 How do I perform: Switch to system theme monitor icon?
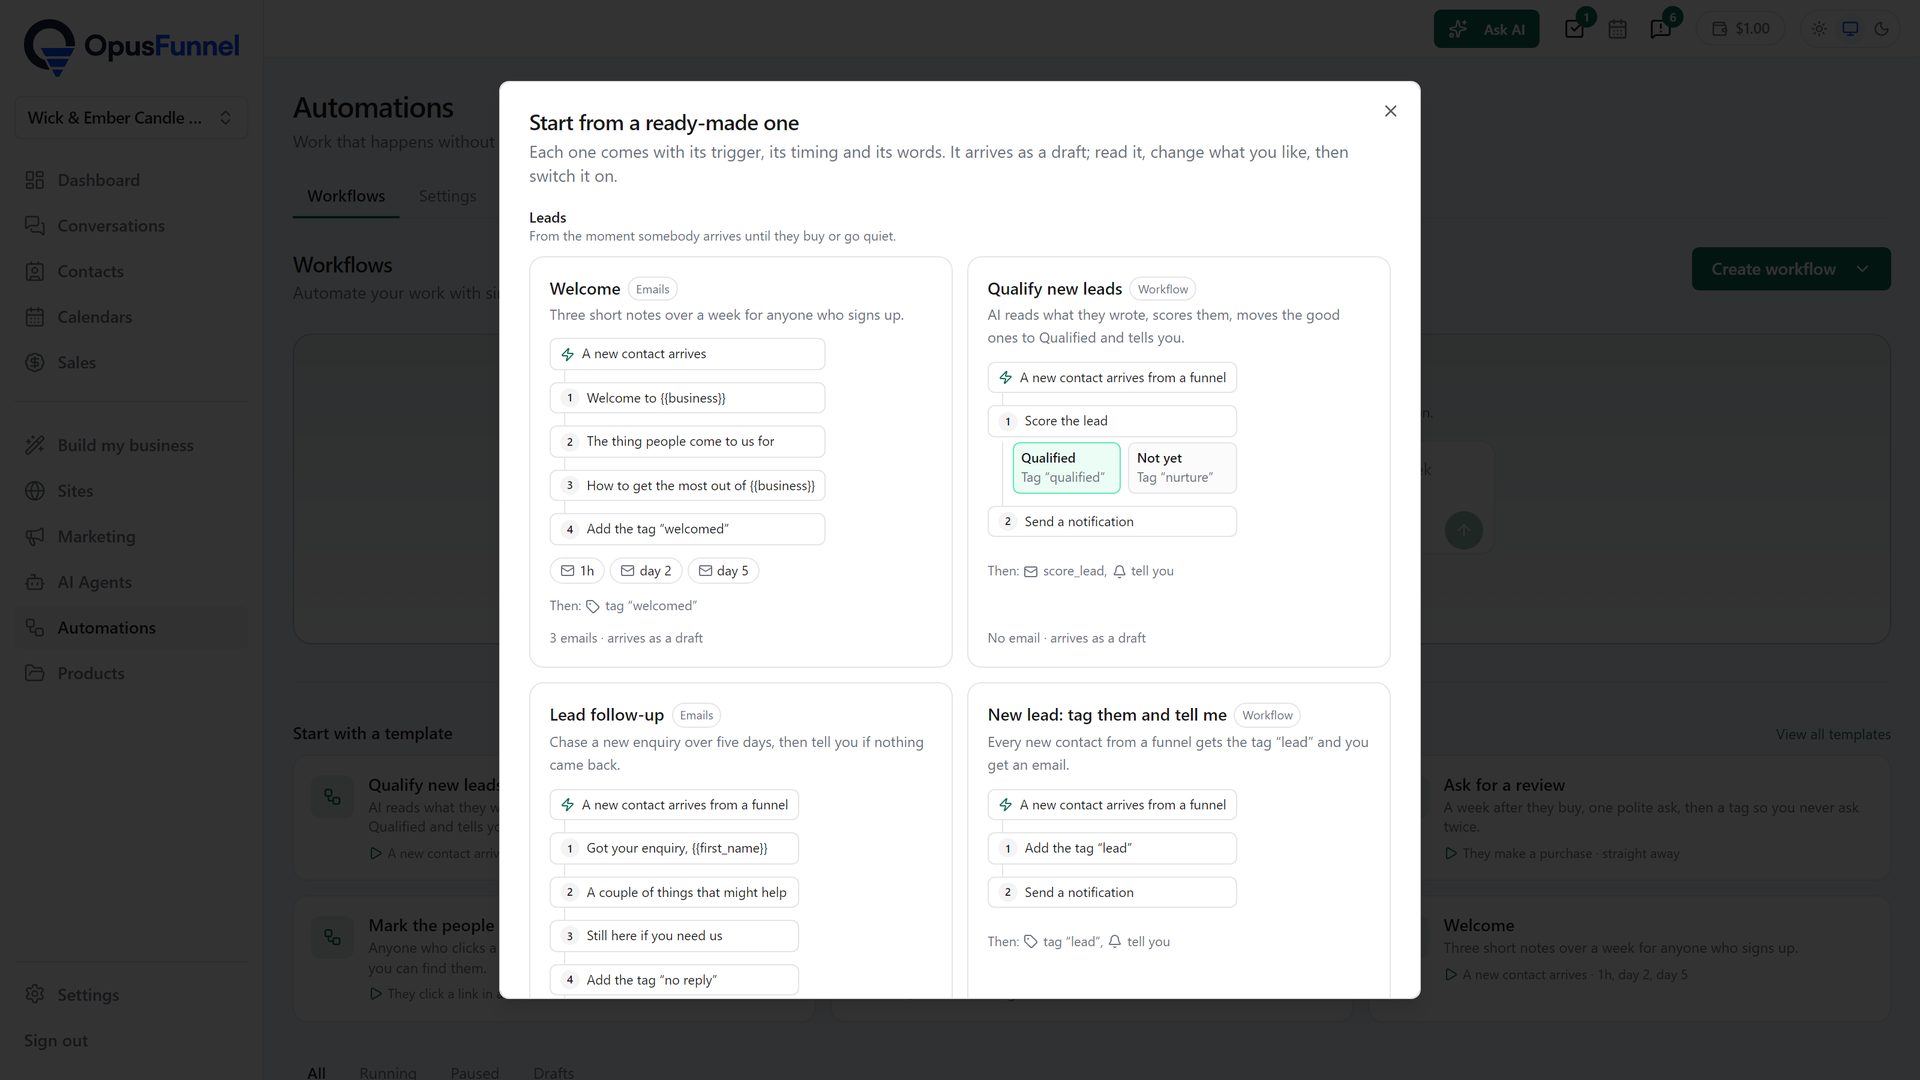pyautogui.click(x=1850, y=29)
